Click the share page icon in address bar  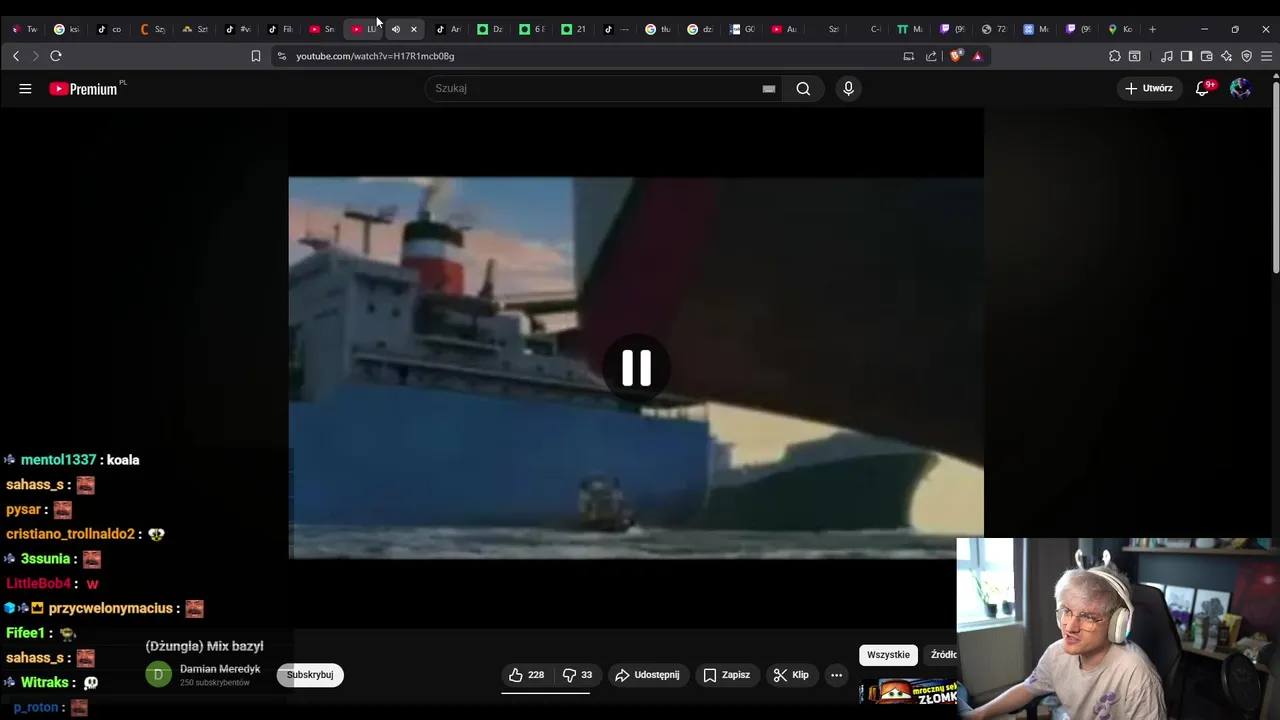click(931, 56)
